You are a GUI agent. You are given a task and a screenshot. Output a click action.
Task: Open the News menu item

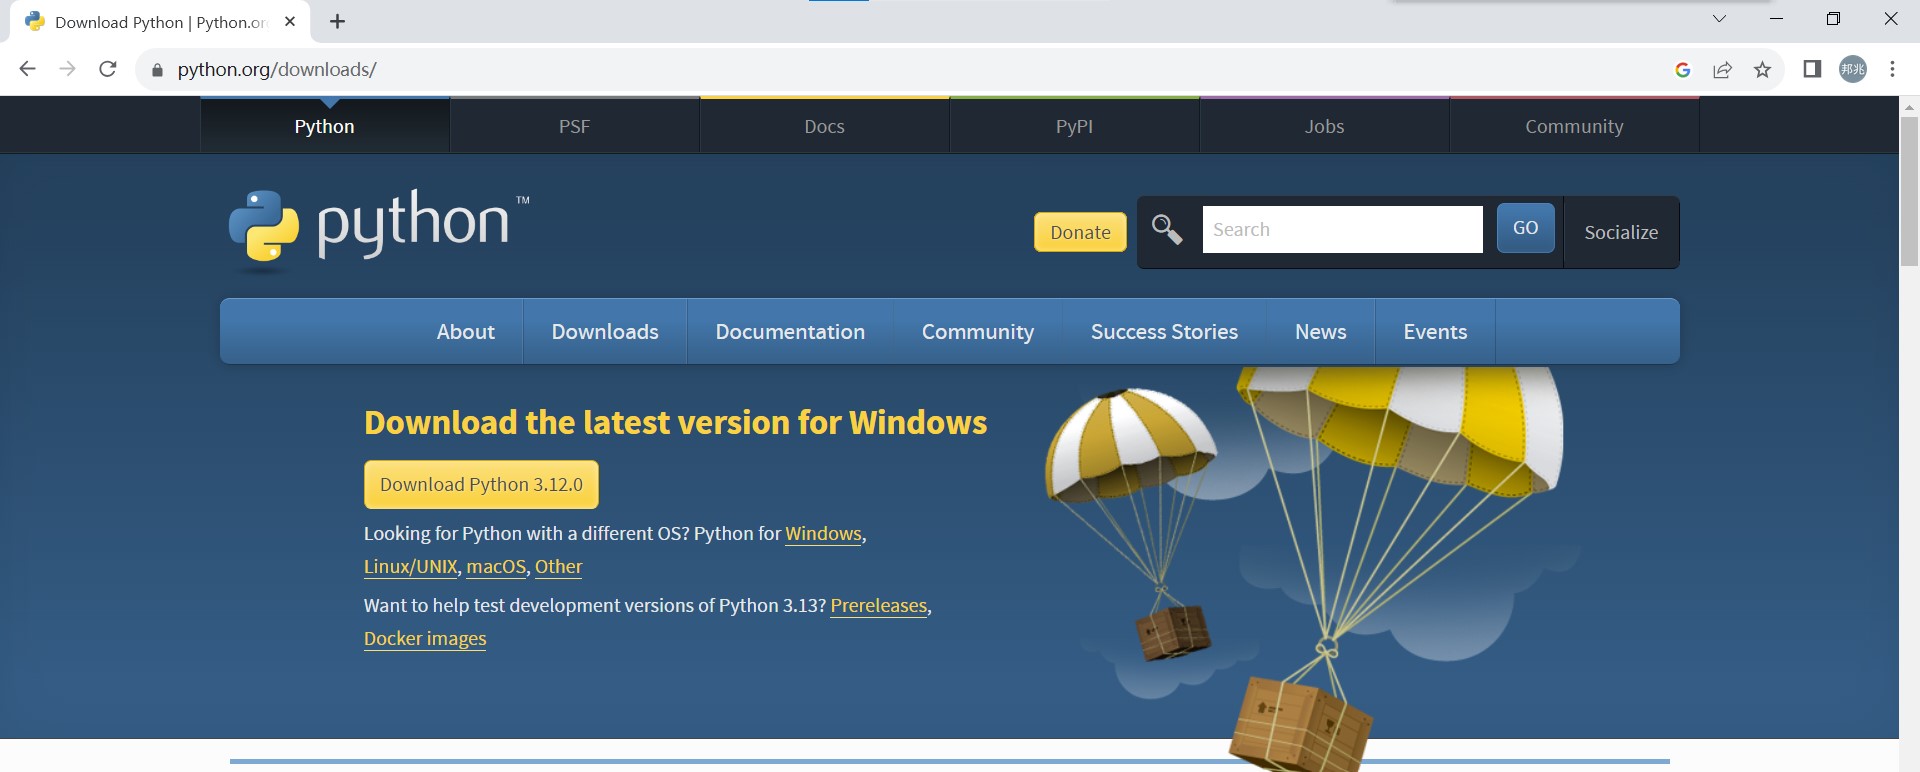[1321, 331]
